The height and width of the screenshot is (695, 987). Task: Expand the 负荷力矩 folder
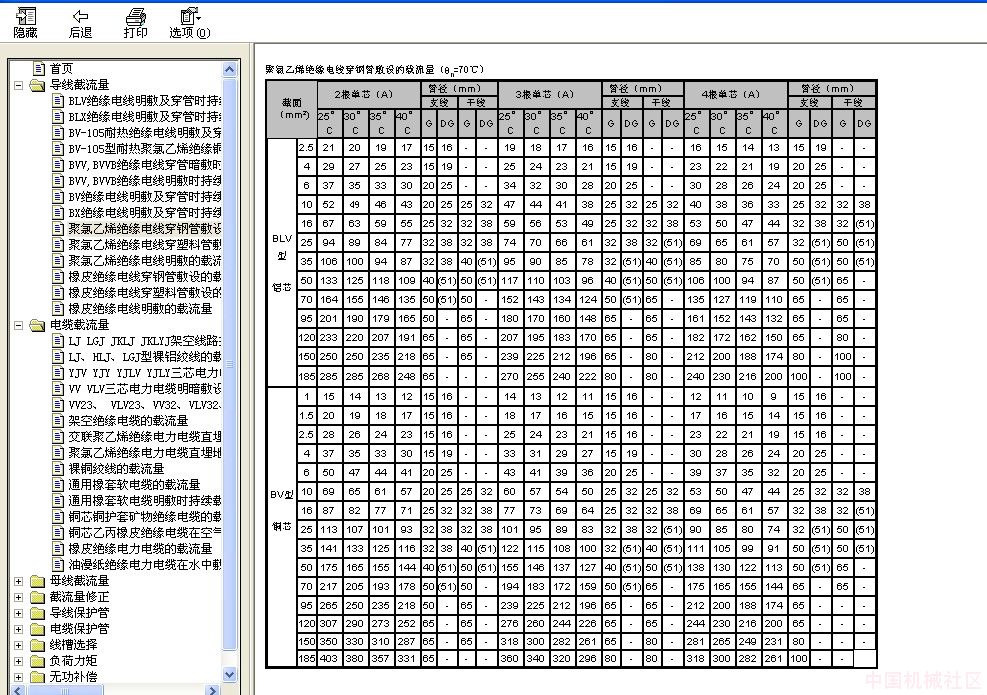(x=19, y=661)
